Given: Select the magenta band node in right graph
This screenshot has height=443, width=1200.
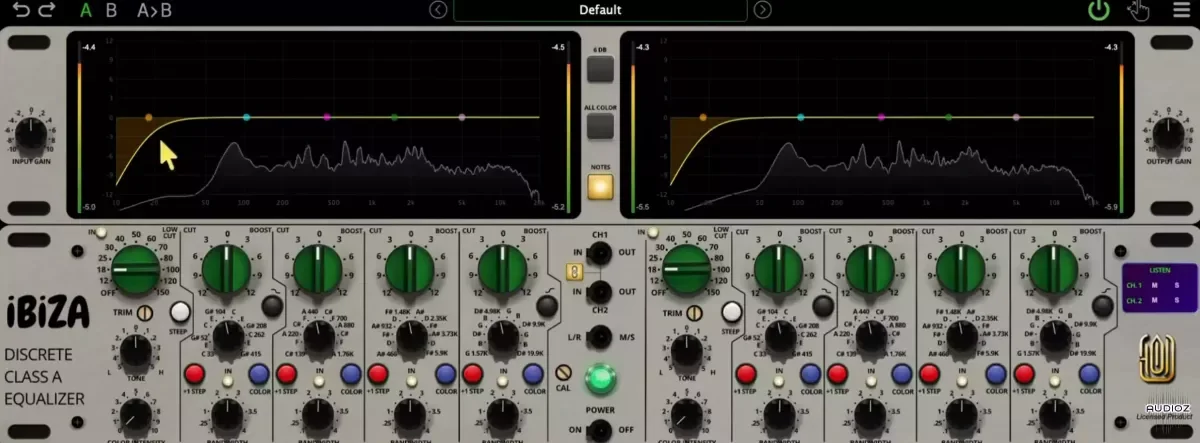Looking at the screenshot, I should [881, 117].
